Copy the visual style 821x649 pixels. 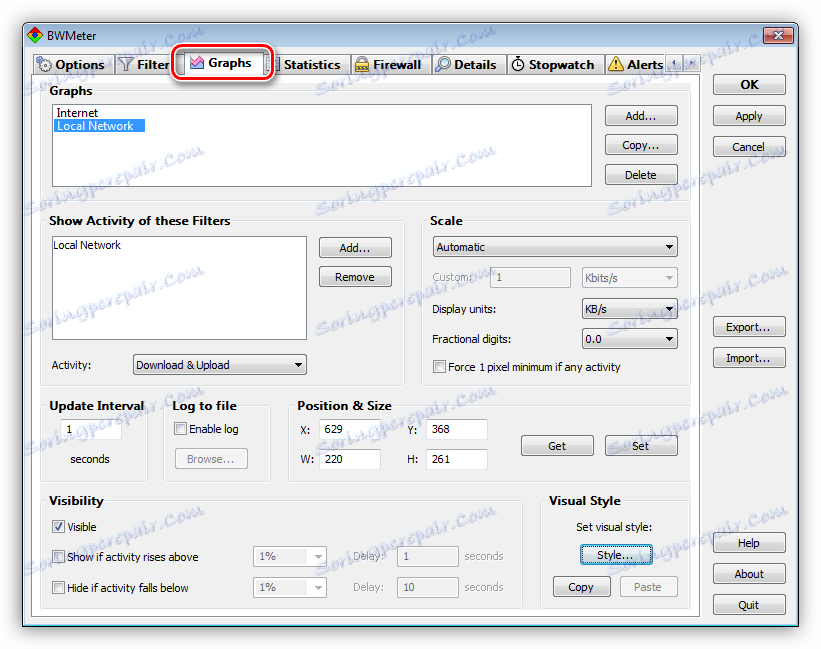click(581, 587)
